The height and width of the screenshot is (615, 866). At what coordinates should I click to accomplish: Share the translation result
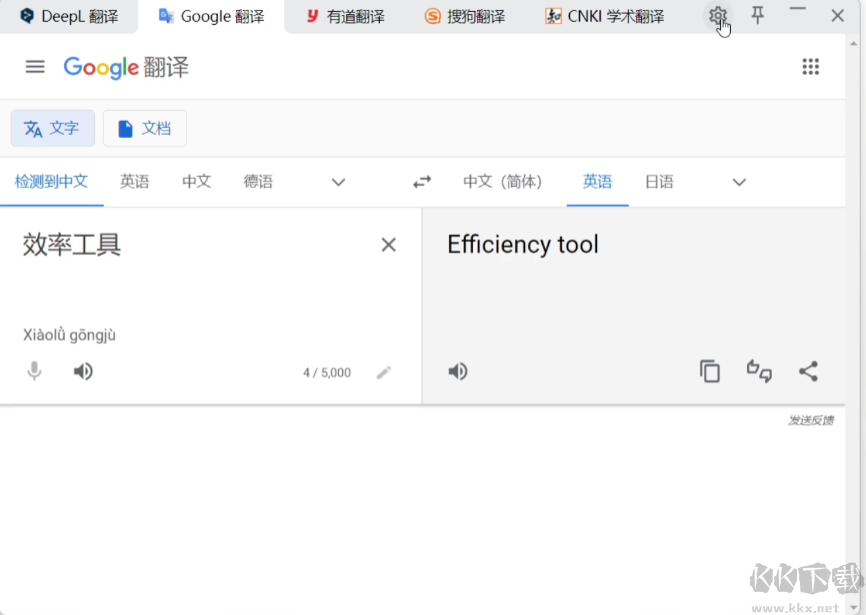(808, 371)
